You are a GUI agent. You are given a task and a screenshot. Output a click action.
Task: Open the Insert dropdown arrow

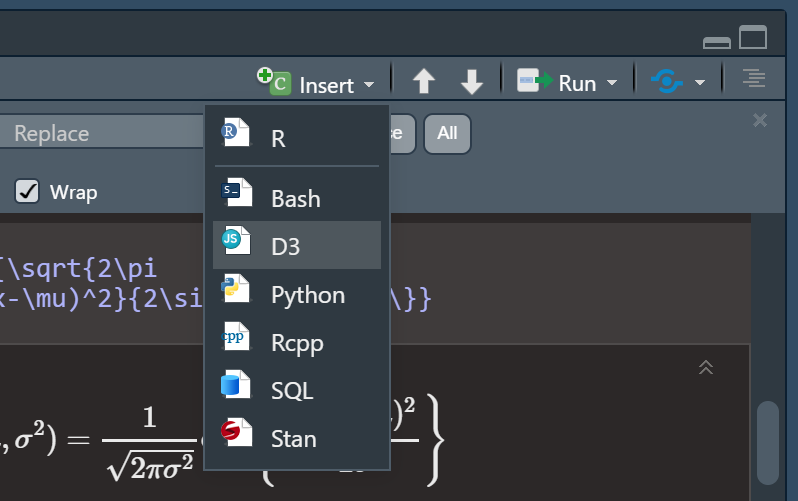click(x=369, y=84)
